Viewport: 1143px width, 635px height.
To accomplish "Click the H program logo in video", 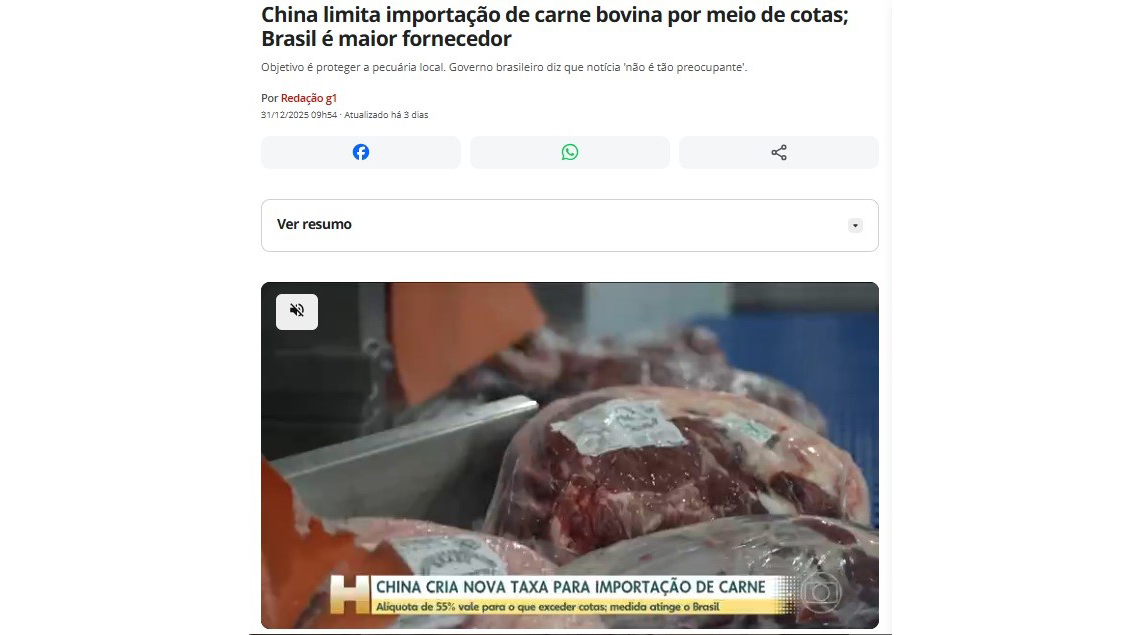I will (350, 594).
